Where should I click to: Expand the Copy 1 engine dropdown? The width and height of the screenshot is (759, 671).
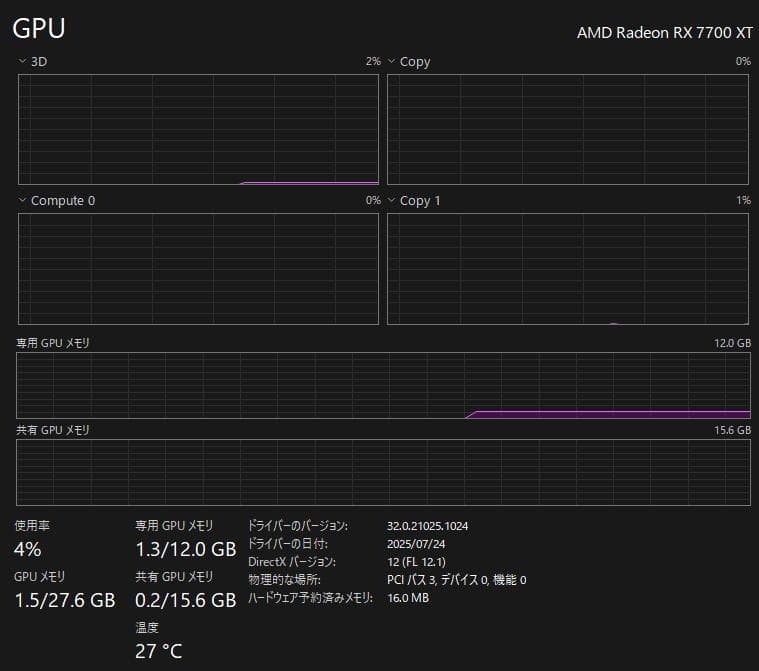tap(392, 201)
